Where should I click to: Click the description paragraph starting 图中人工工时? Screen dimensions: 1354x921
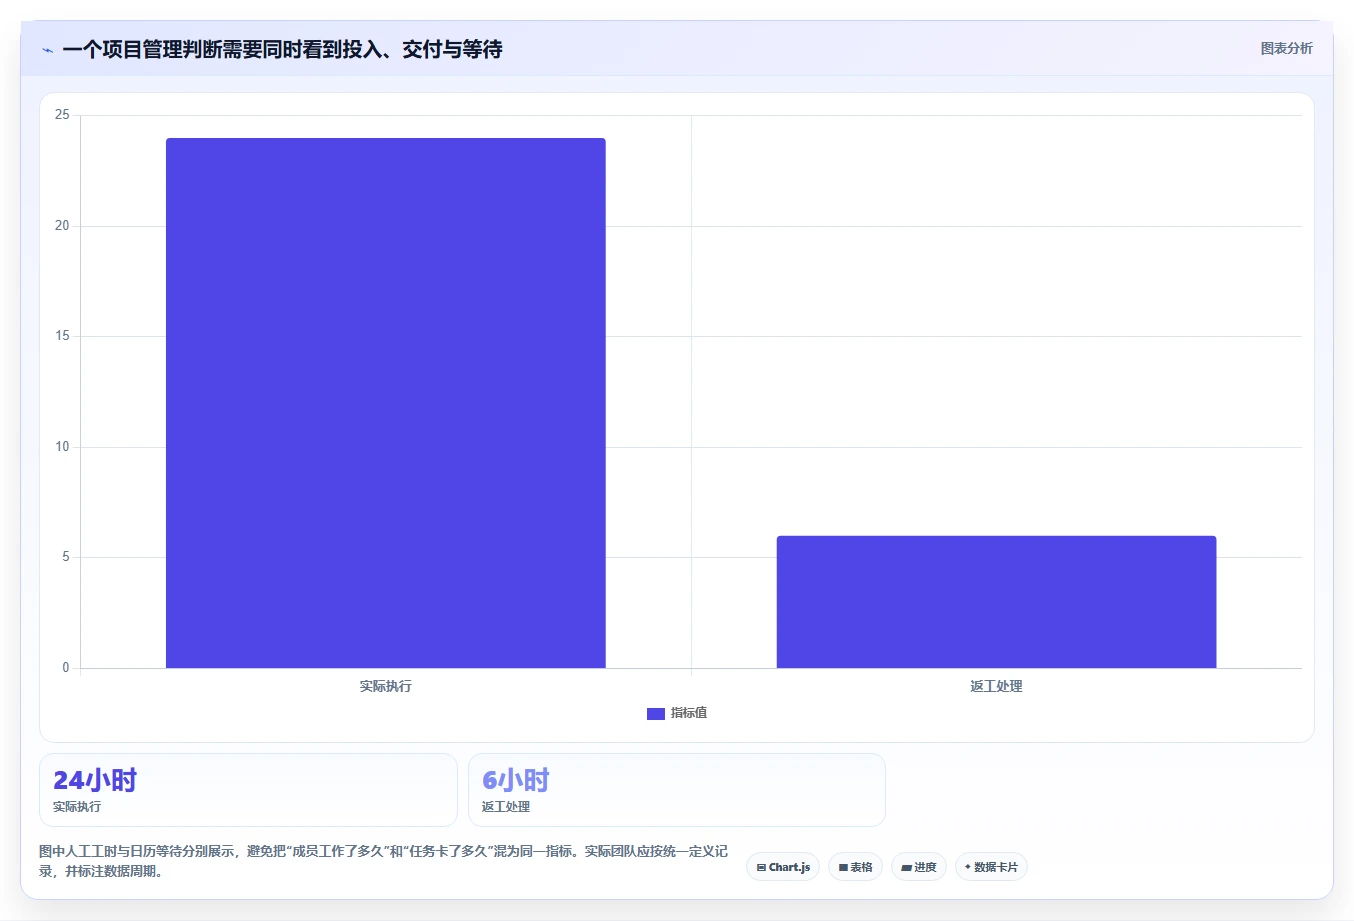click(x=384, y=861)
